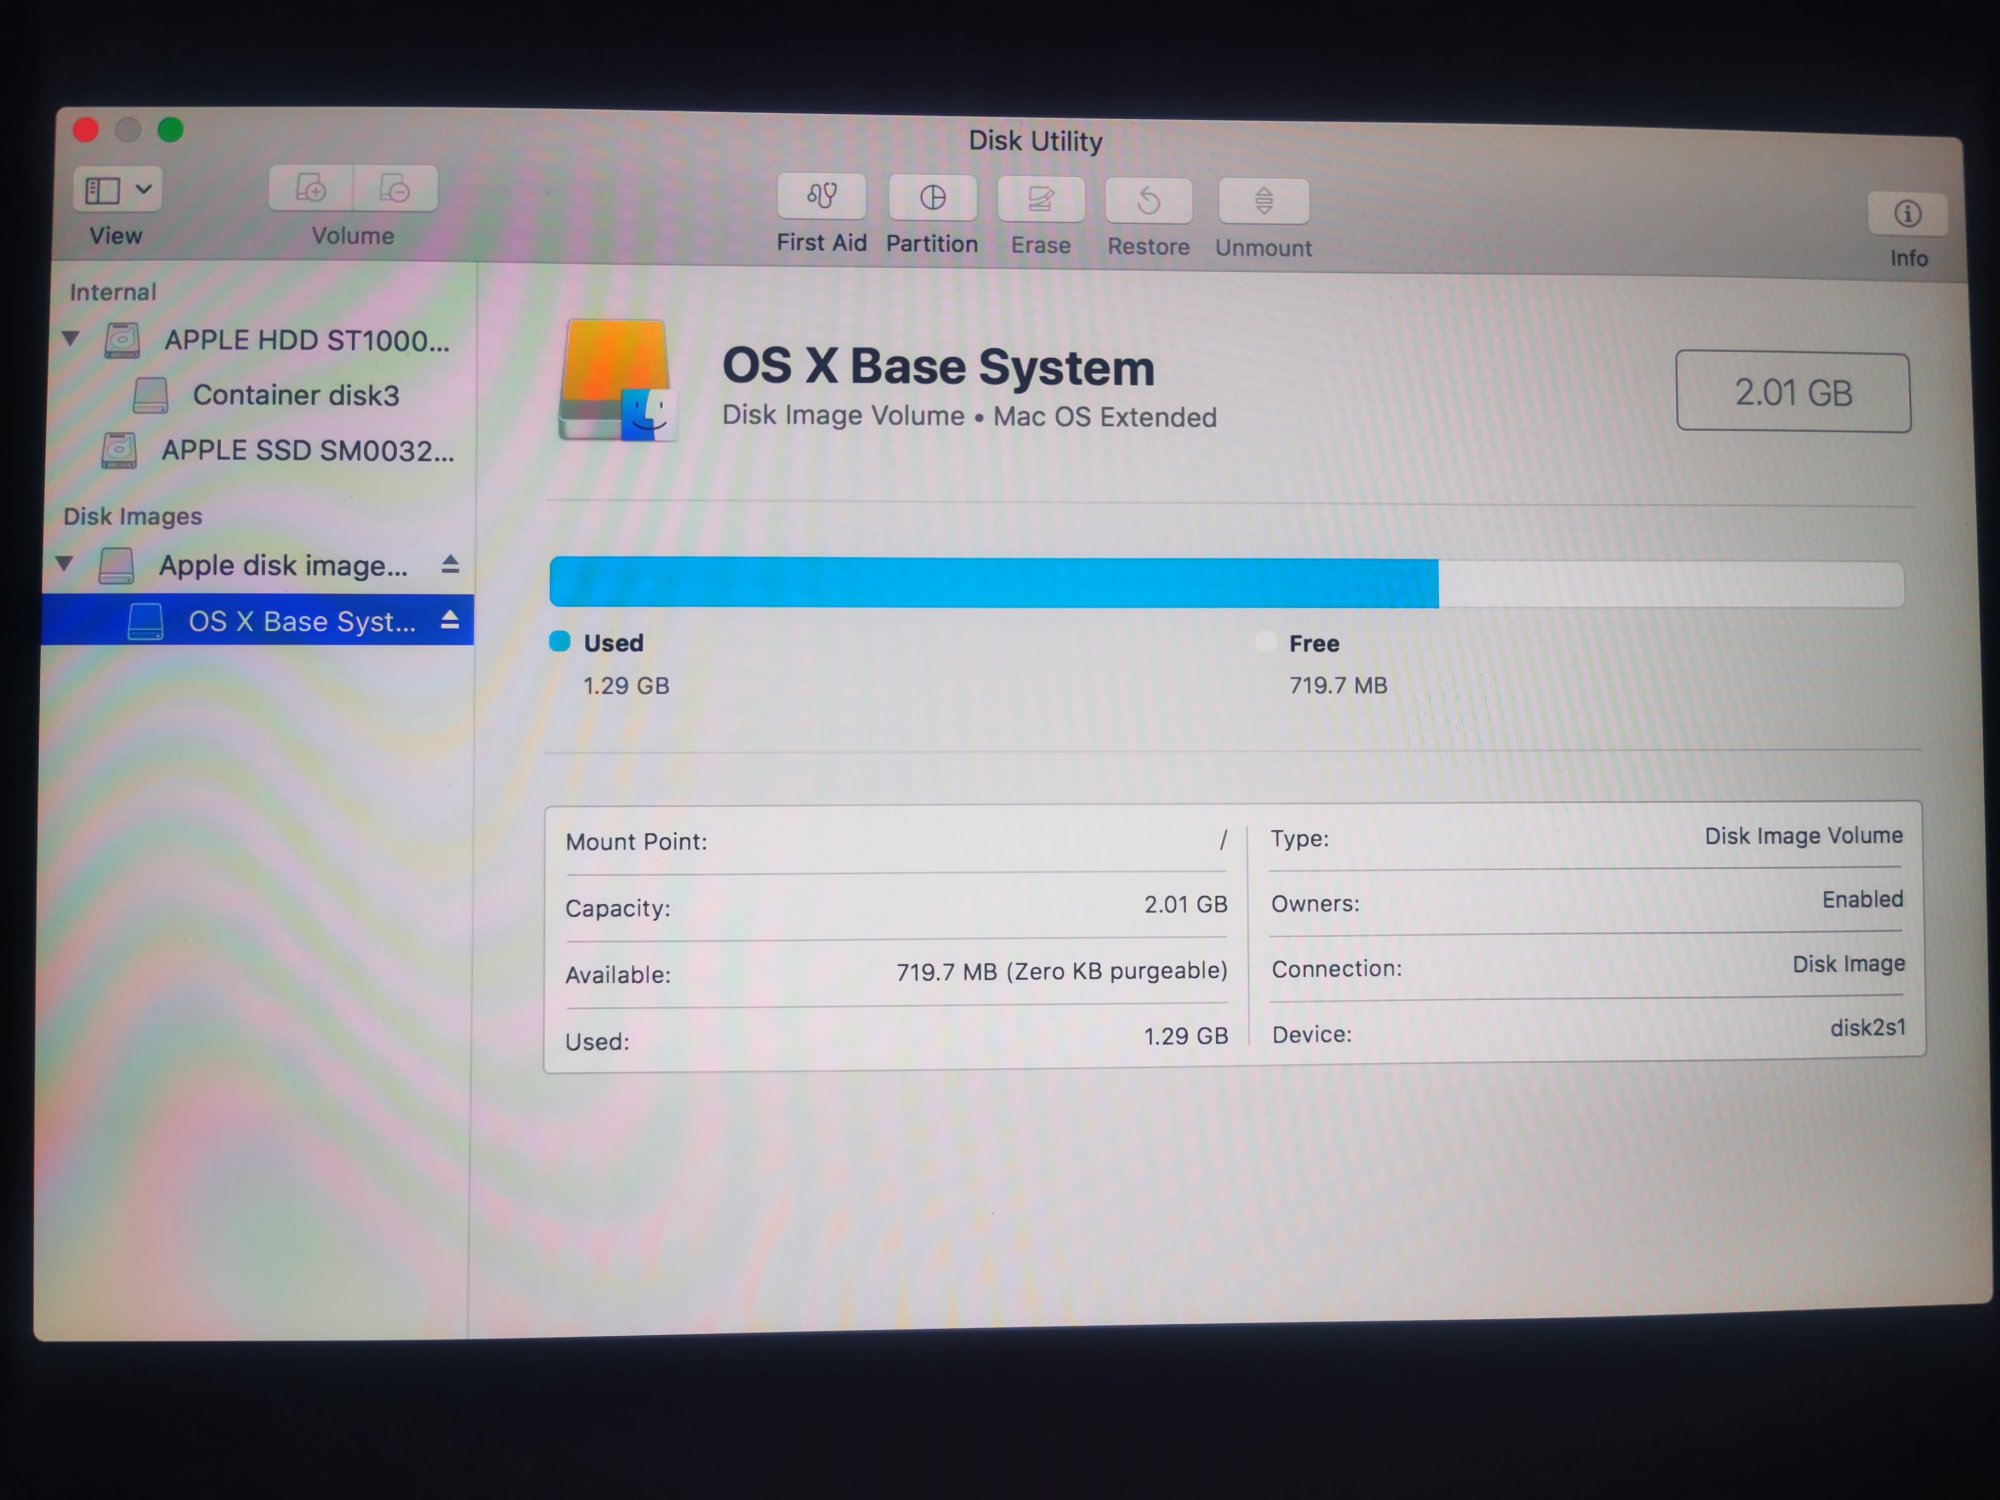Unmount the selected volume
Screen dimensions: 2000x1500
[x=1264, y=202]
